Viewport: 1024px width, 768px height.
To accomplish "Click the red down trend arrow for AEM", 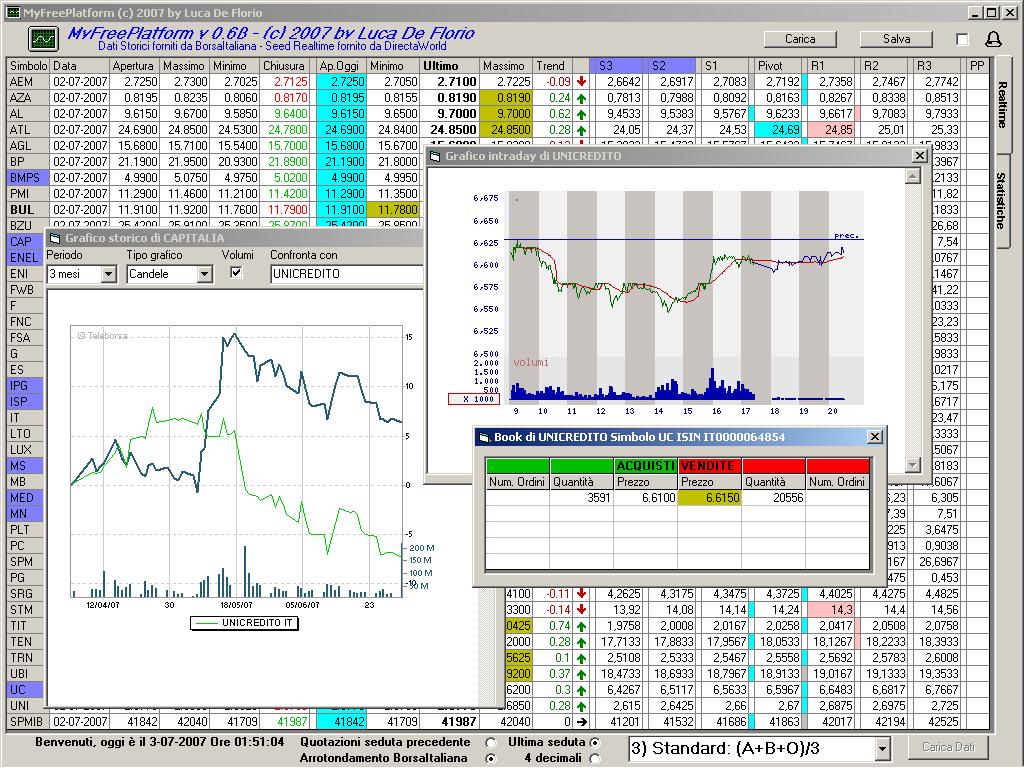I will pyautogui.click(x=581, y=82).
